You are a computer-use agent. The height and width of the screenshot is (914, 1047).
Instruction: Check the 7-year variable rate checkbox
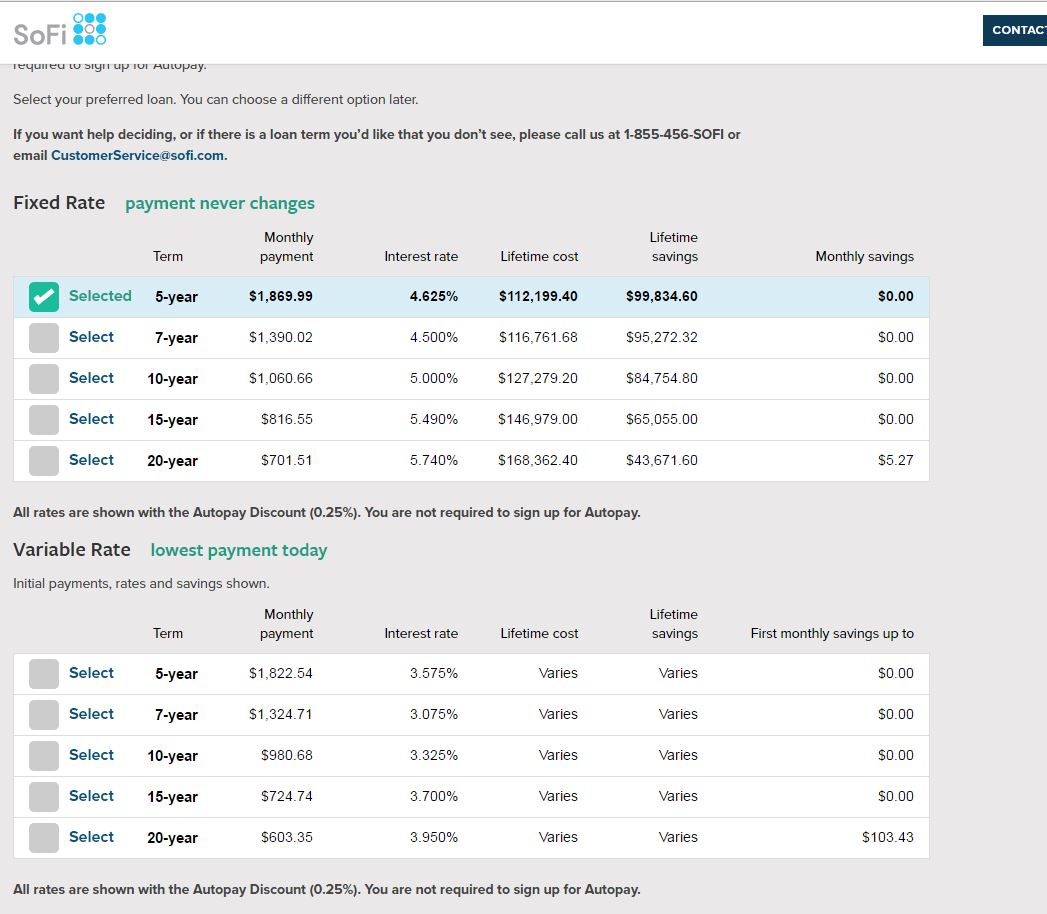pos(44,715)
